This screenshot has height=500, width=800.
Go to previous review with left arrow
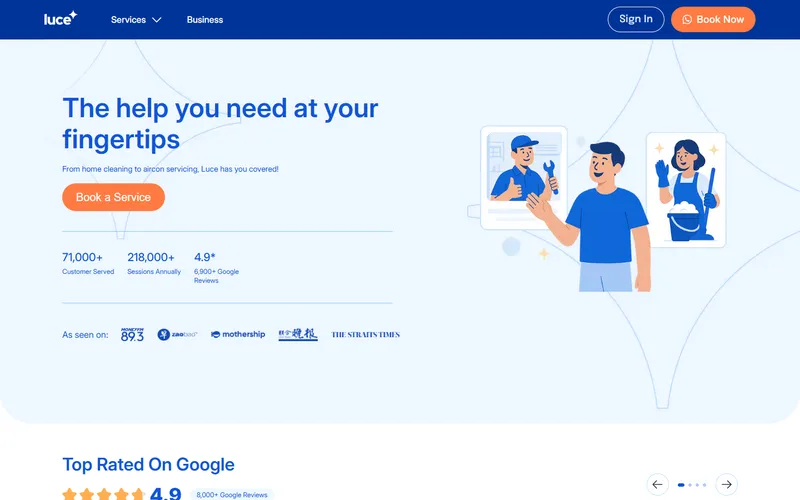657,484
